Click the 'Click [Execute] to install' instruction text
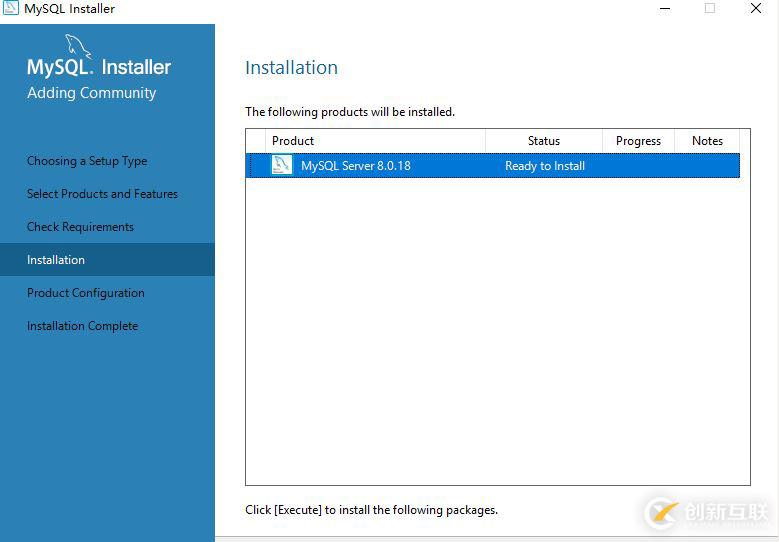The height and width of the screenshot is (542, 779). click(x=371, y=510)
